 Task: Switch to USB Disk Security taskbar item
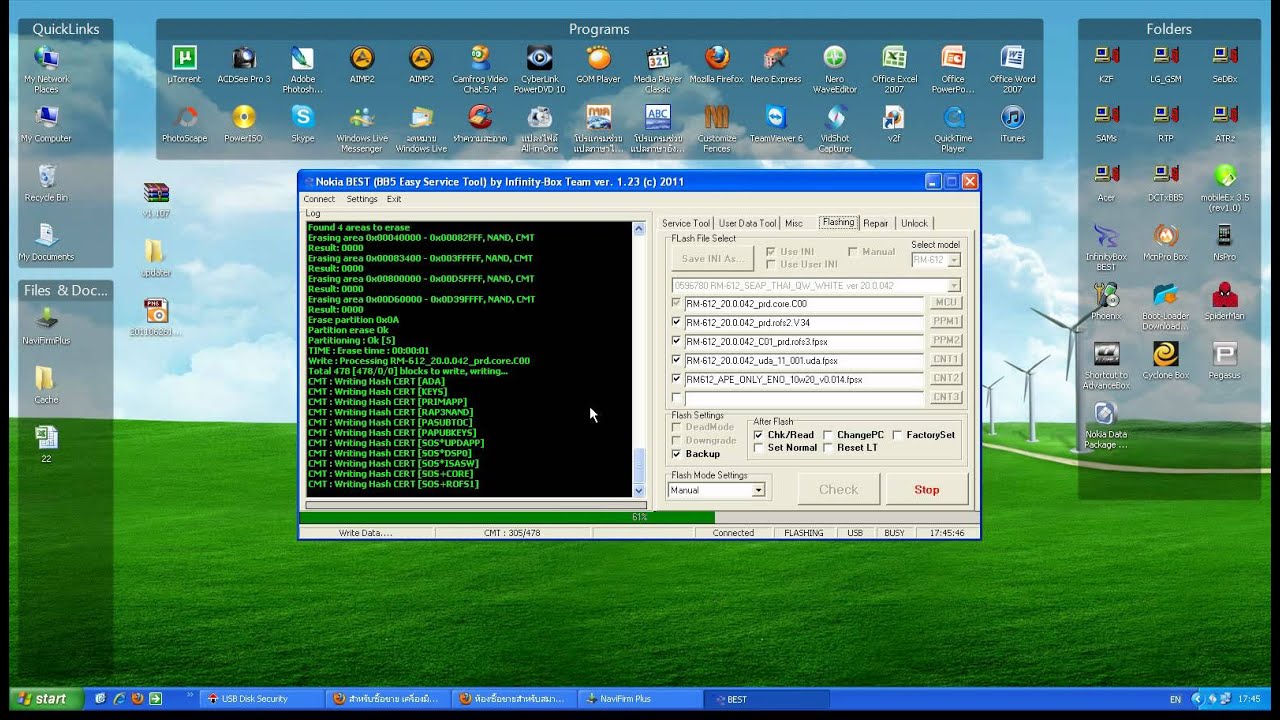point(264,699)
